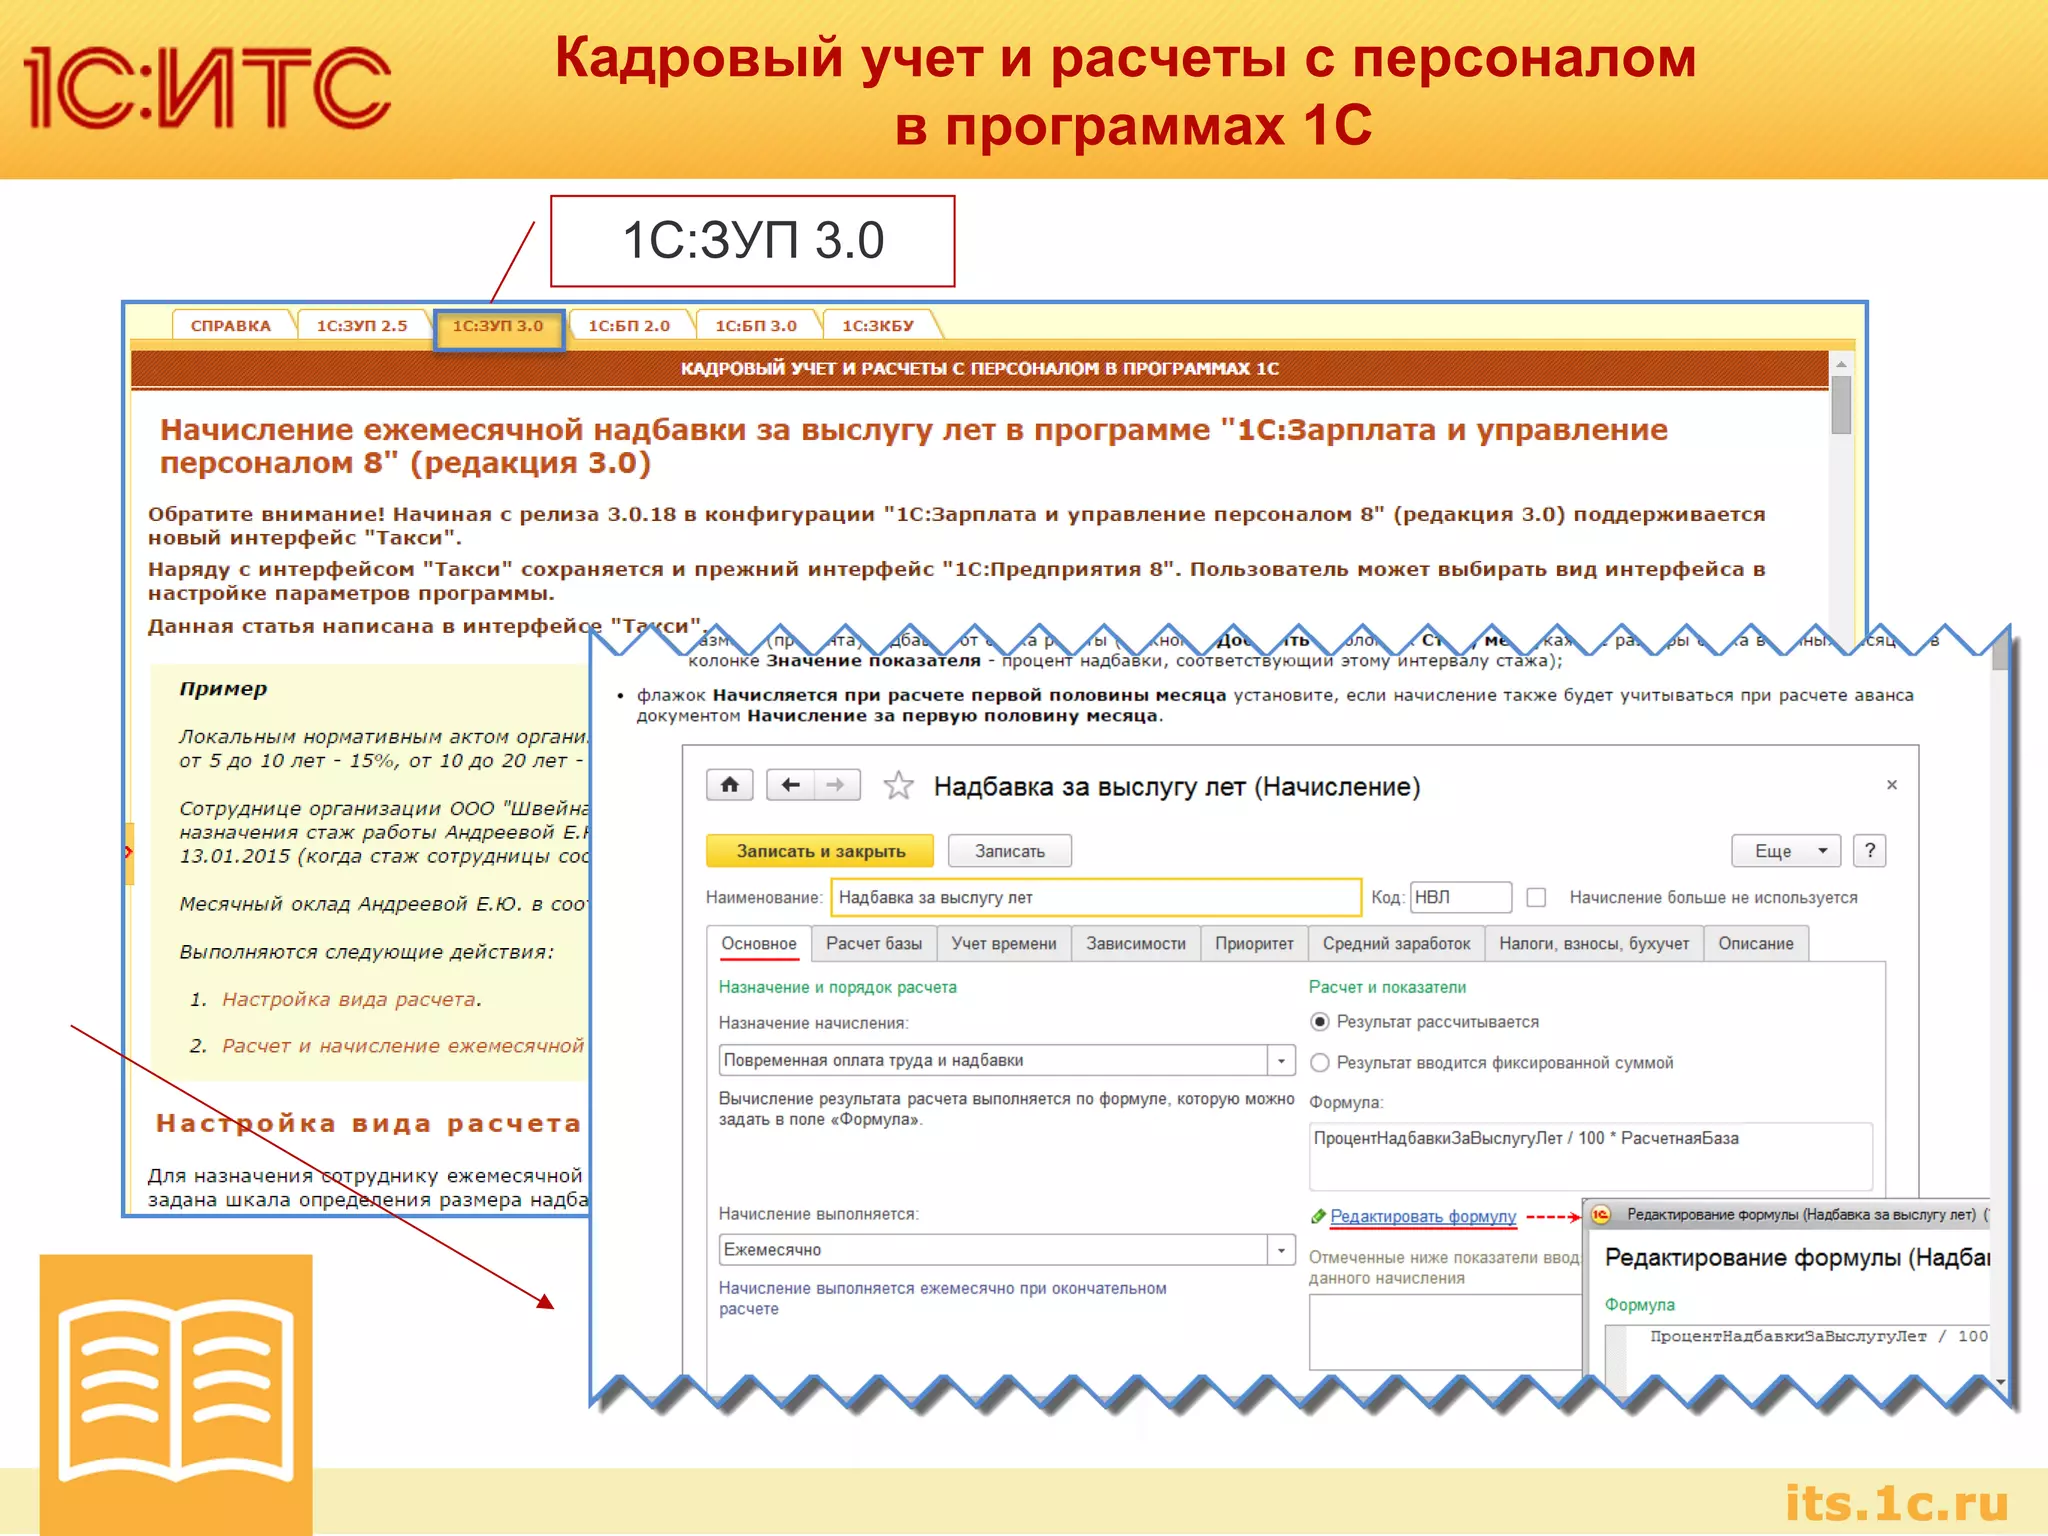
Task: Click the formula field in the editing dialog
Action: coord(1797,1357)
